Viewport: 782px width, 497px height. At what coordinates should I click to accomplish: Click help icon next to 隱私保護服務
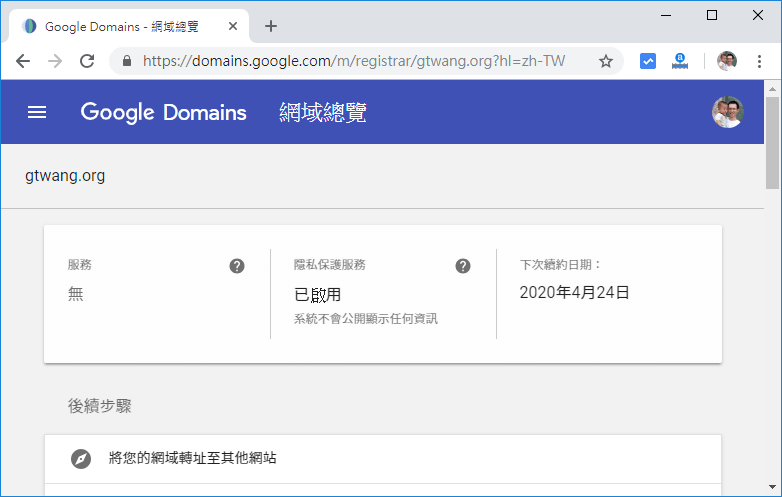coord(463,266)
